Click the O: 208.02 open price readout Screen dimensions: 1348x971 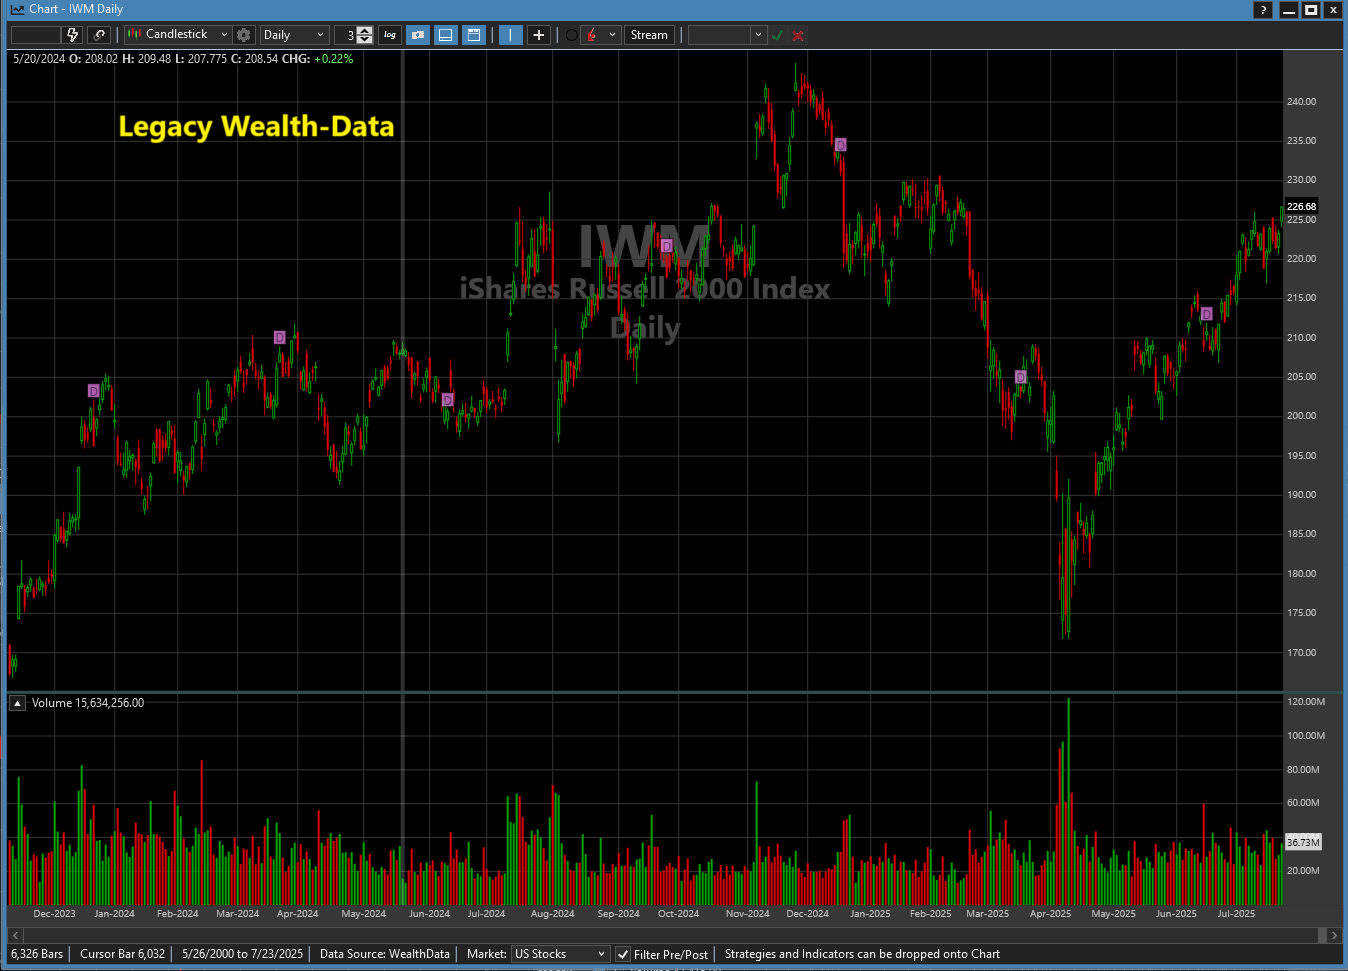pyautogui.click(x=93, y=59)
